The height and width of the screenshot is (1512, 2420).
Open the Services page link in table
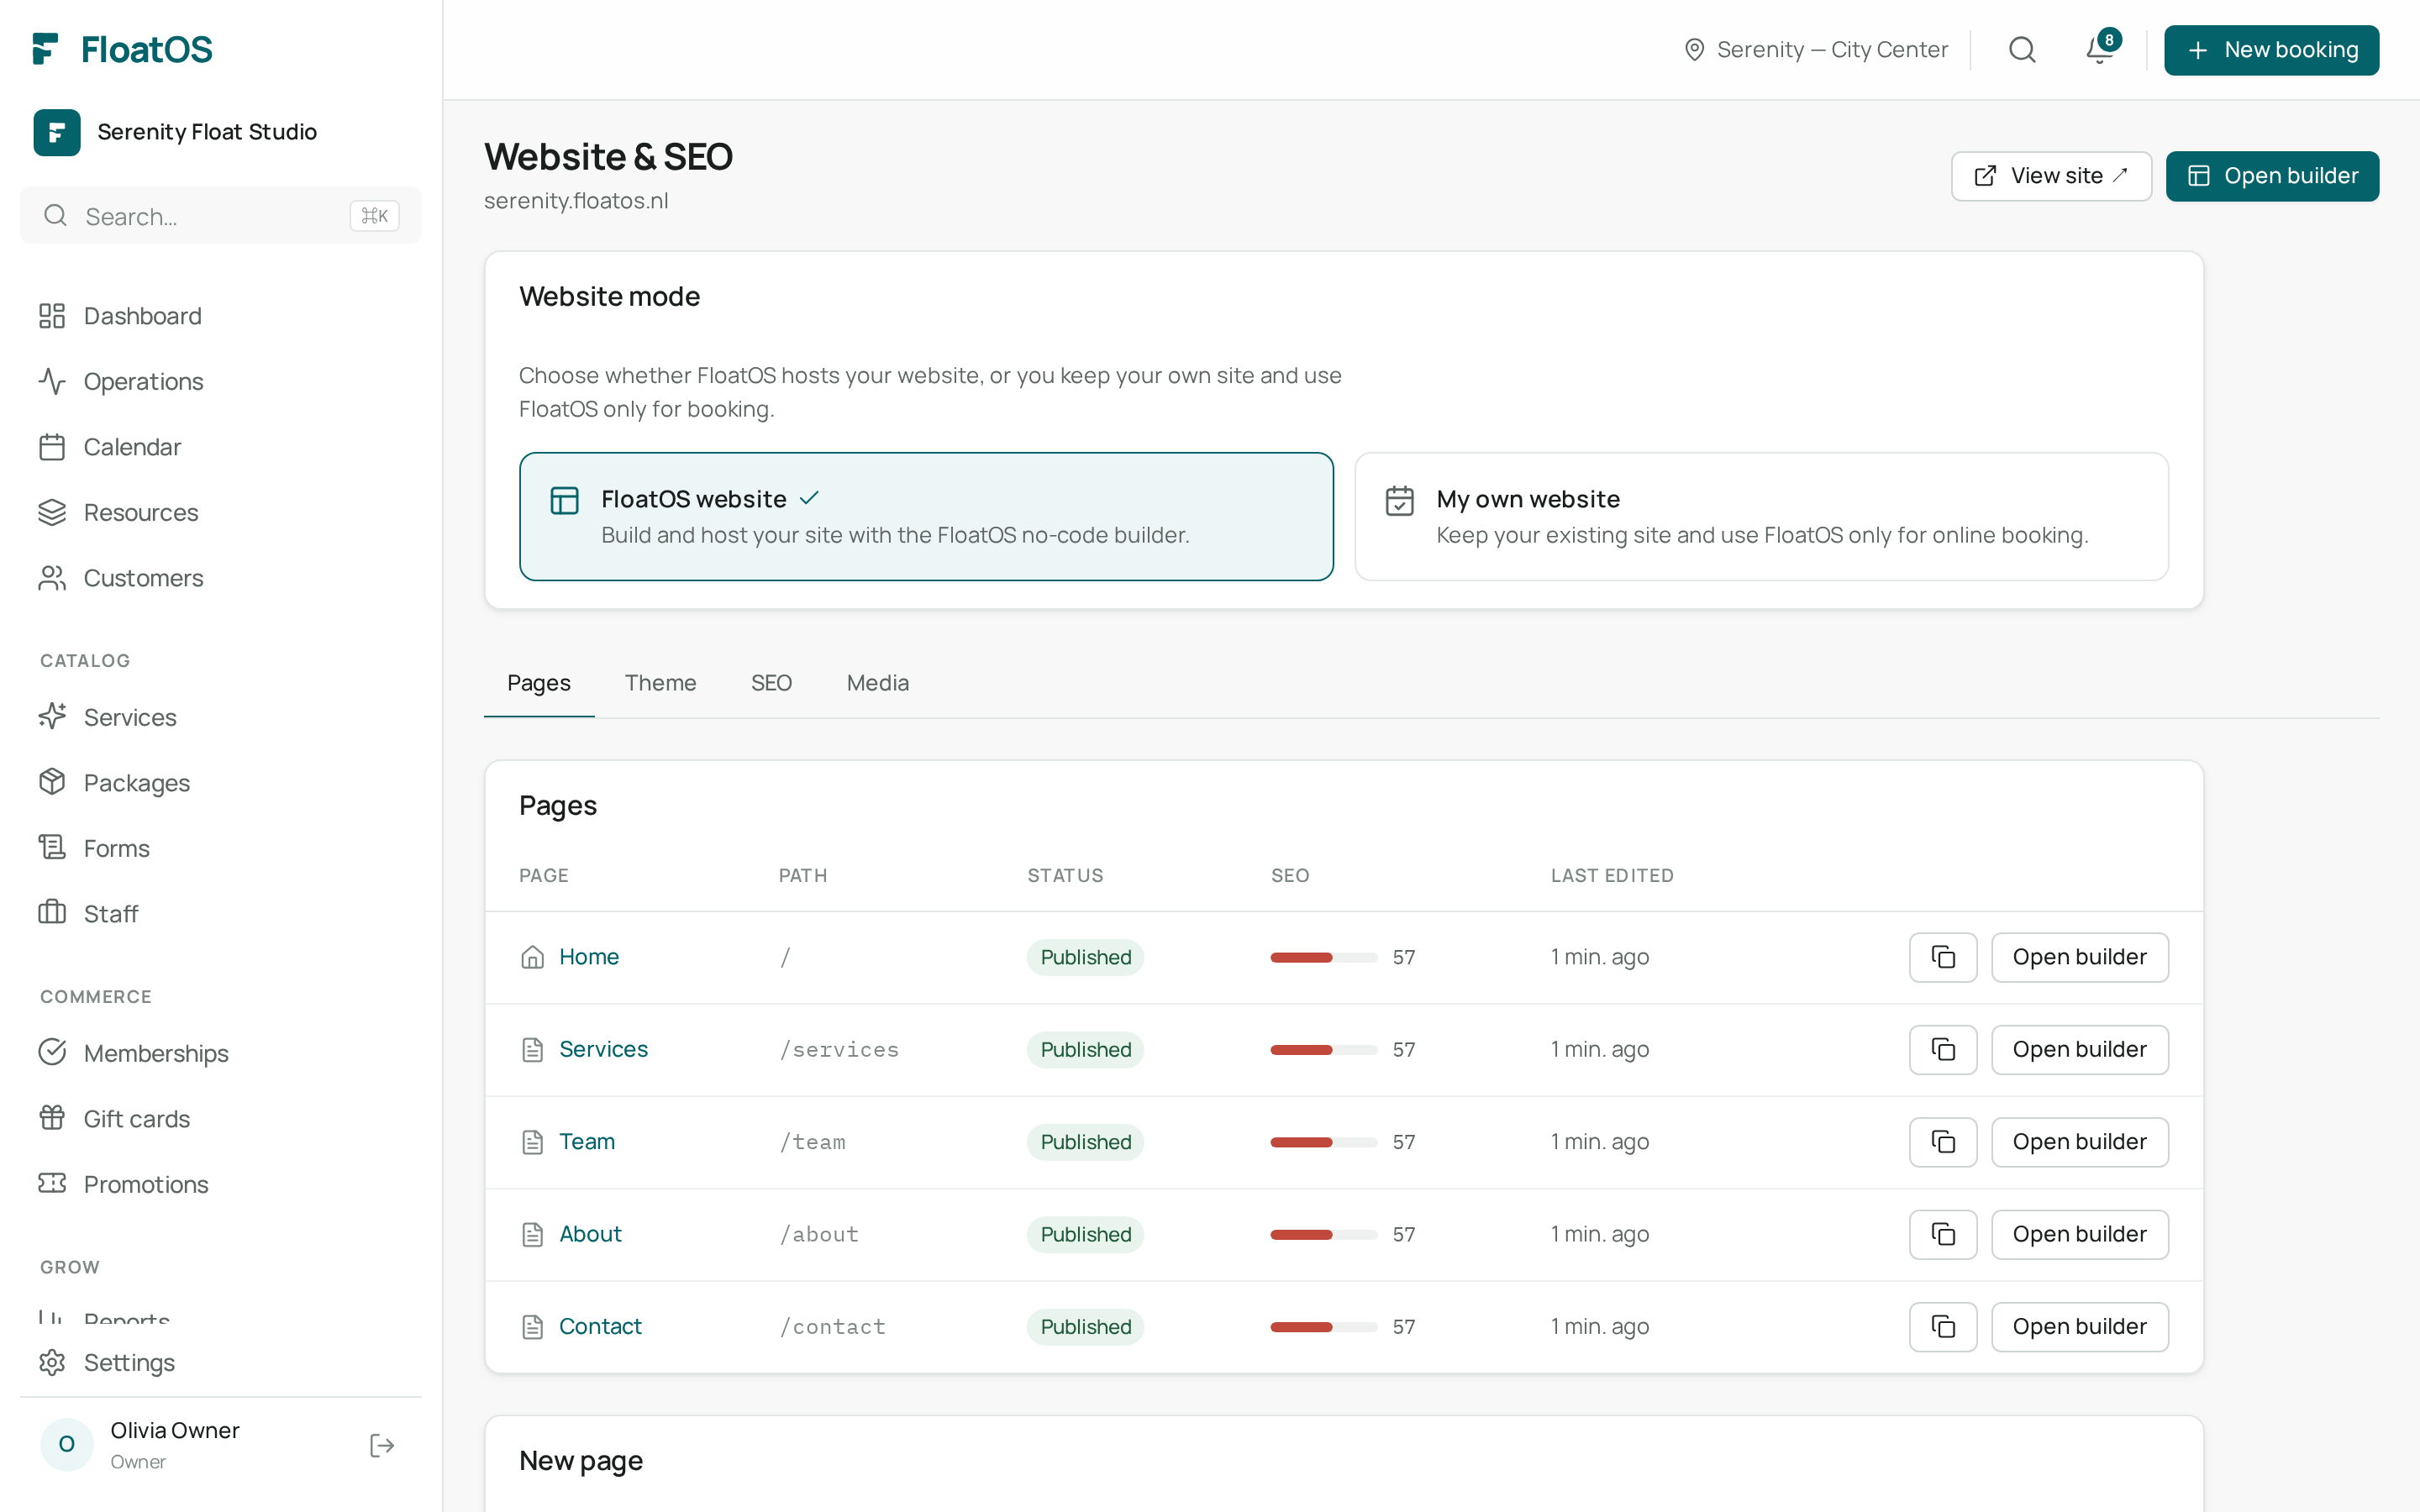click(x=603, y=1049)
